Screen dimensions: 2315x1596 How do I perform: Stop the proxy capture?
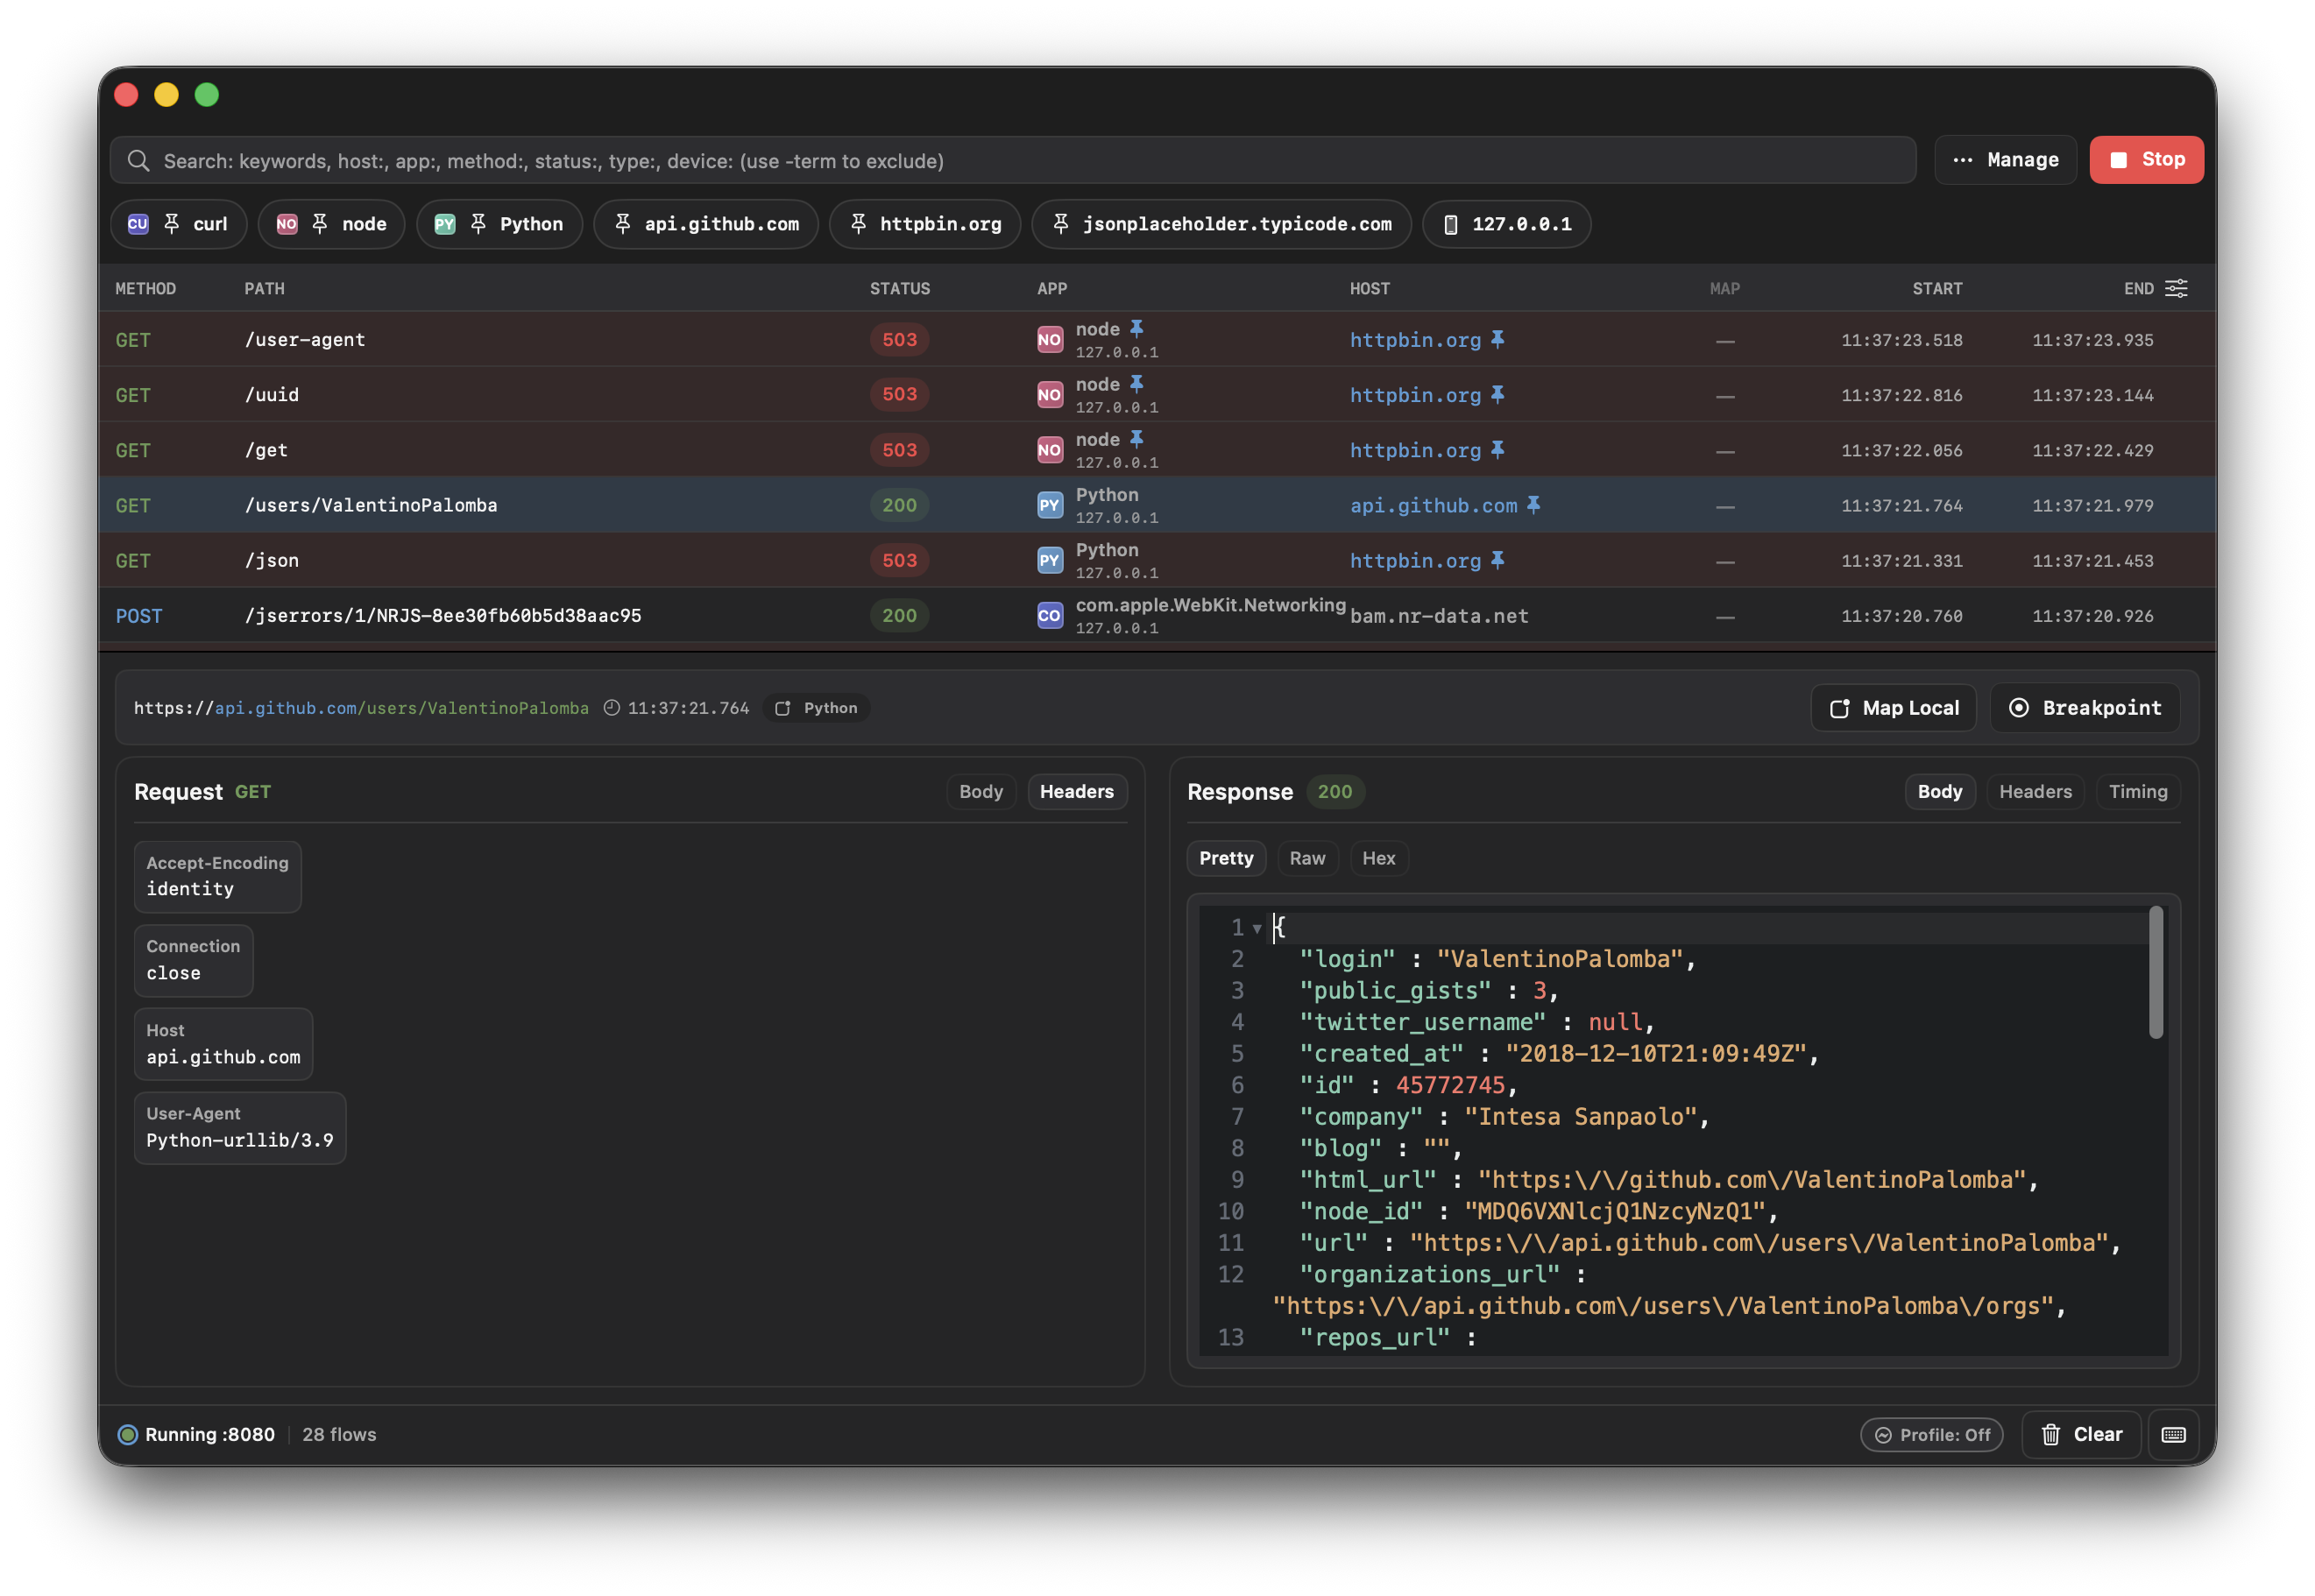tap(2146, 160)
